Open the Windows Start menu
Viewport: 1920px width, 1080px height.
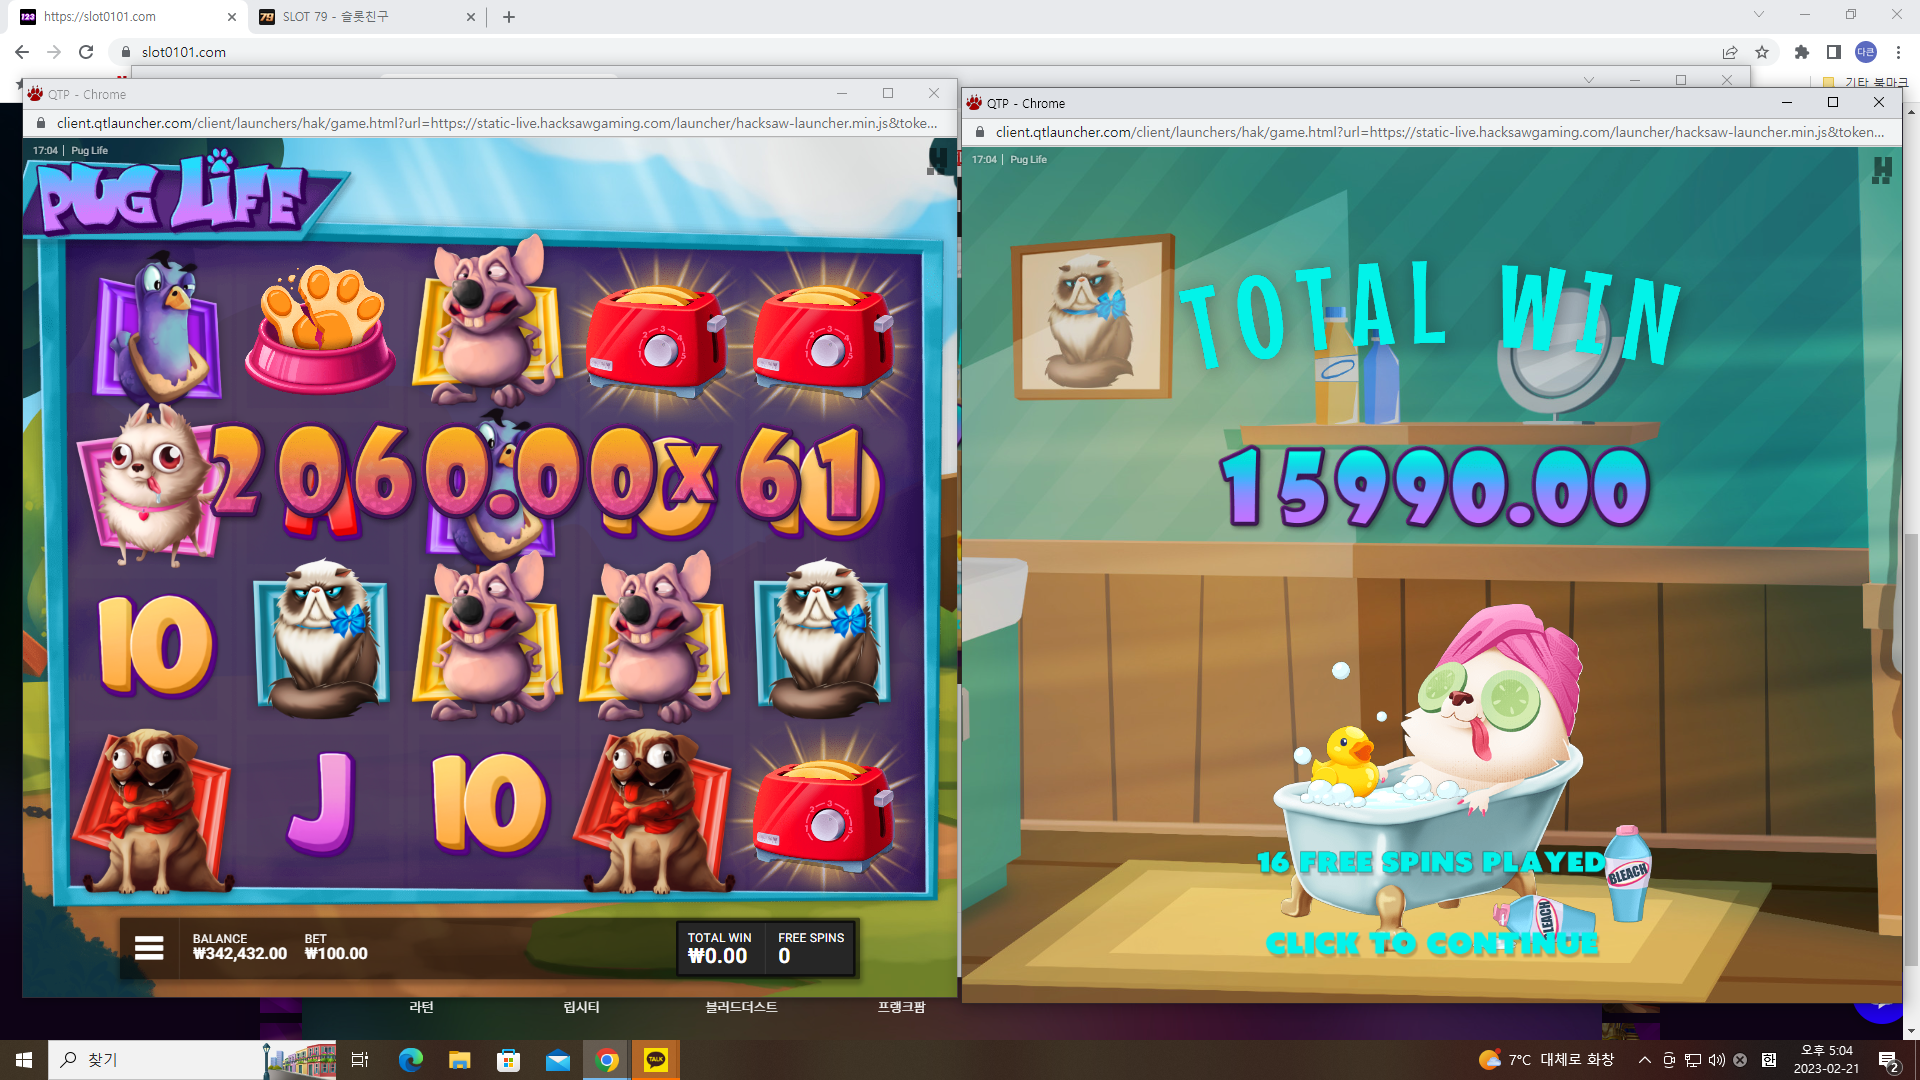24,1060
